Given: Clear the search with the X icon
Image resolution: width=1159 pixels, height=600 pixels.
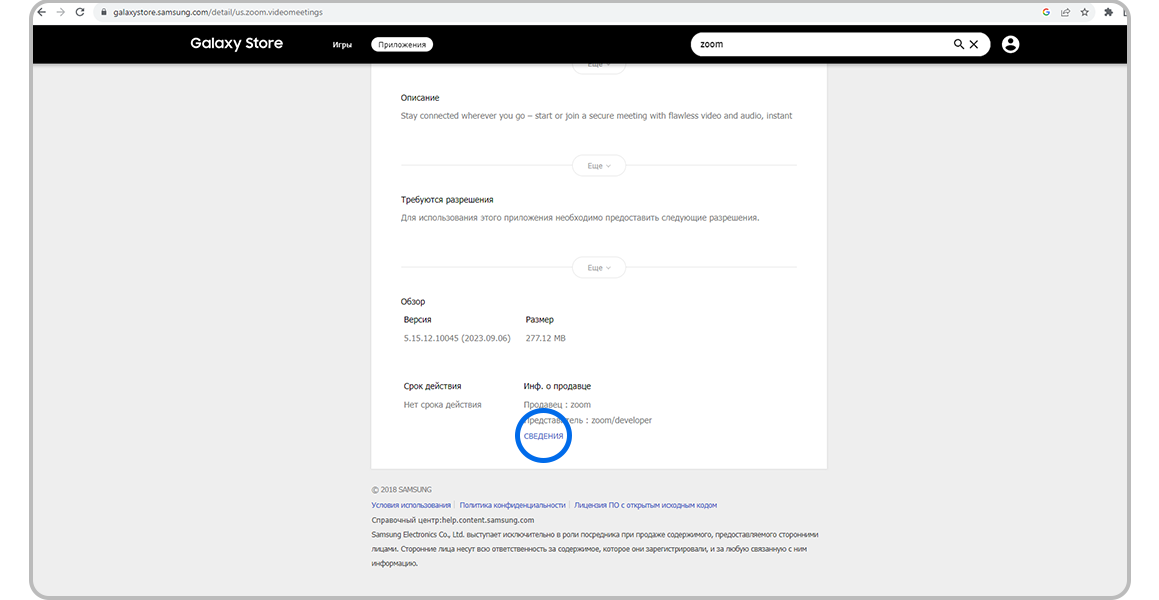Looking at the screenshot, I should coord(973,44).
